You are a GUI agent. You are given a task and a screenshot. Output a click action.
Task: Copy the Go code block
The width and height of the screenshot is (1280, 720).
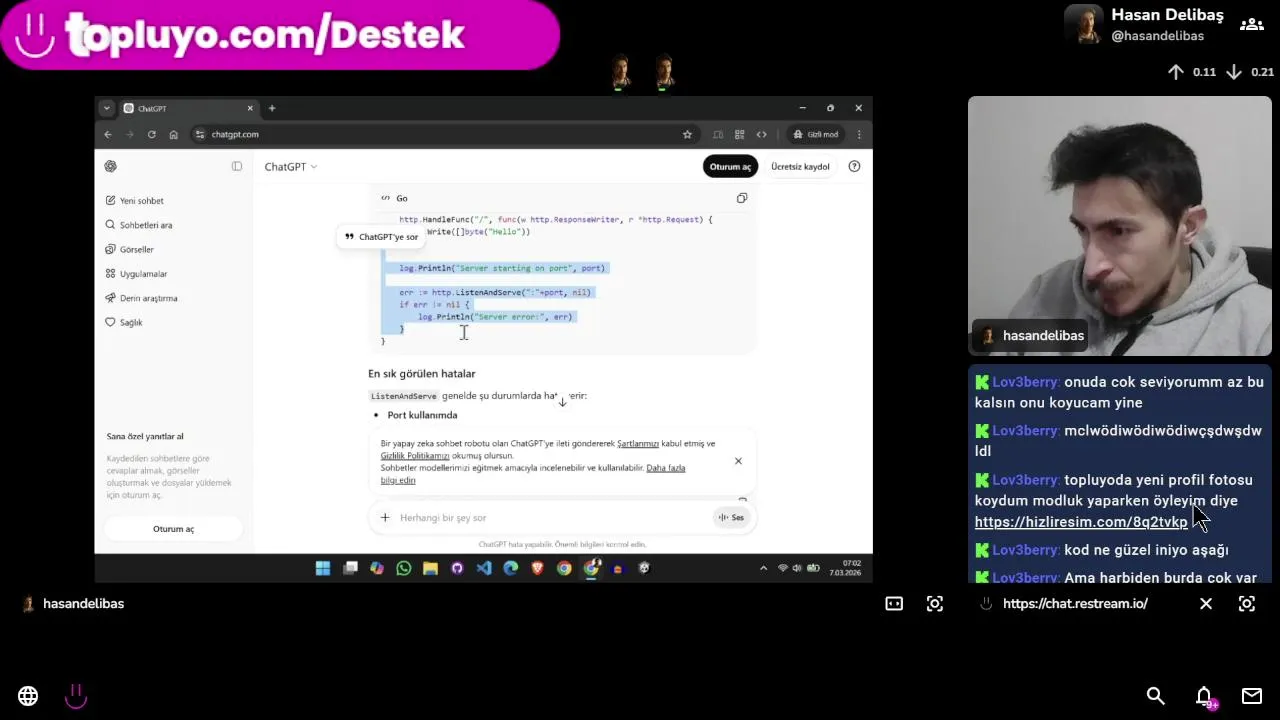742,198
